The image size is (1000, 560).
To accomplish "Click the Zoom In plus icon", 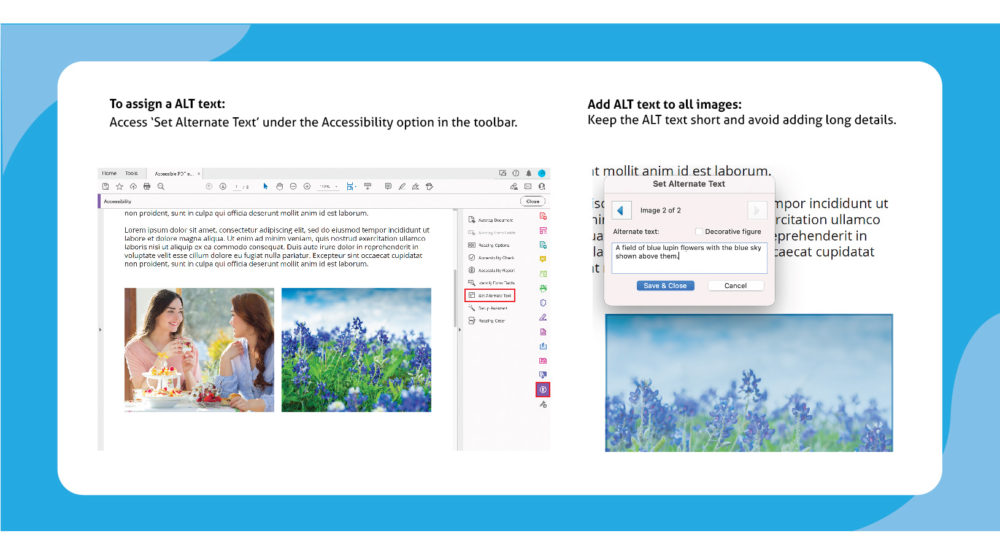I will coord(307,187).
